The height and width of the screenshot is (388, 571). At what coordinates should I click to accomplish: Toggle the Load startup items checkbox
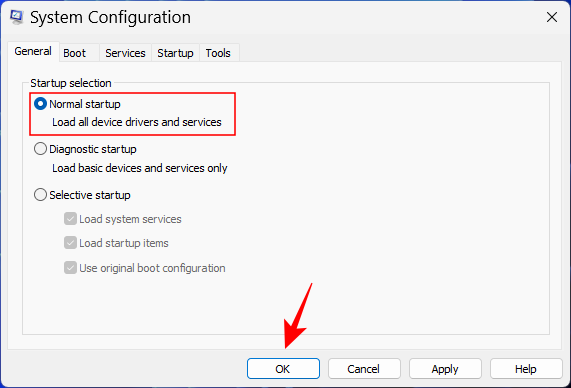click(x=70, y=243)
